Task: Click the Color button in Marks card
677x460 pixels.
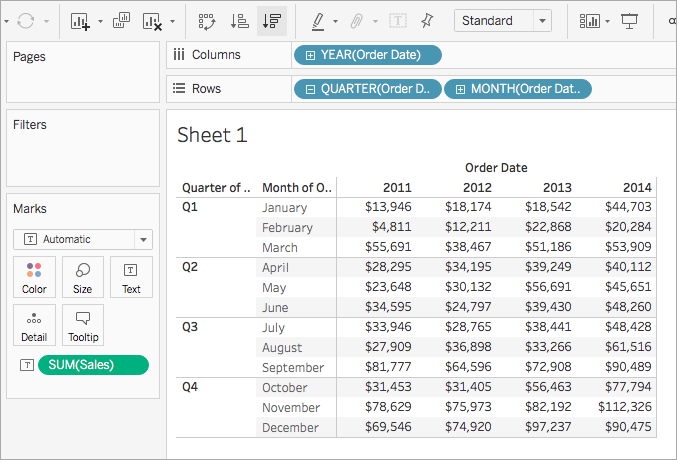Action: click(34, 277)
